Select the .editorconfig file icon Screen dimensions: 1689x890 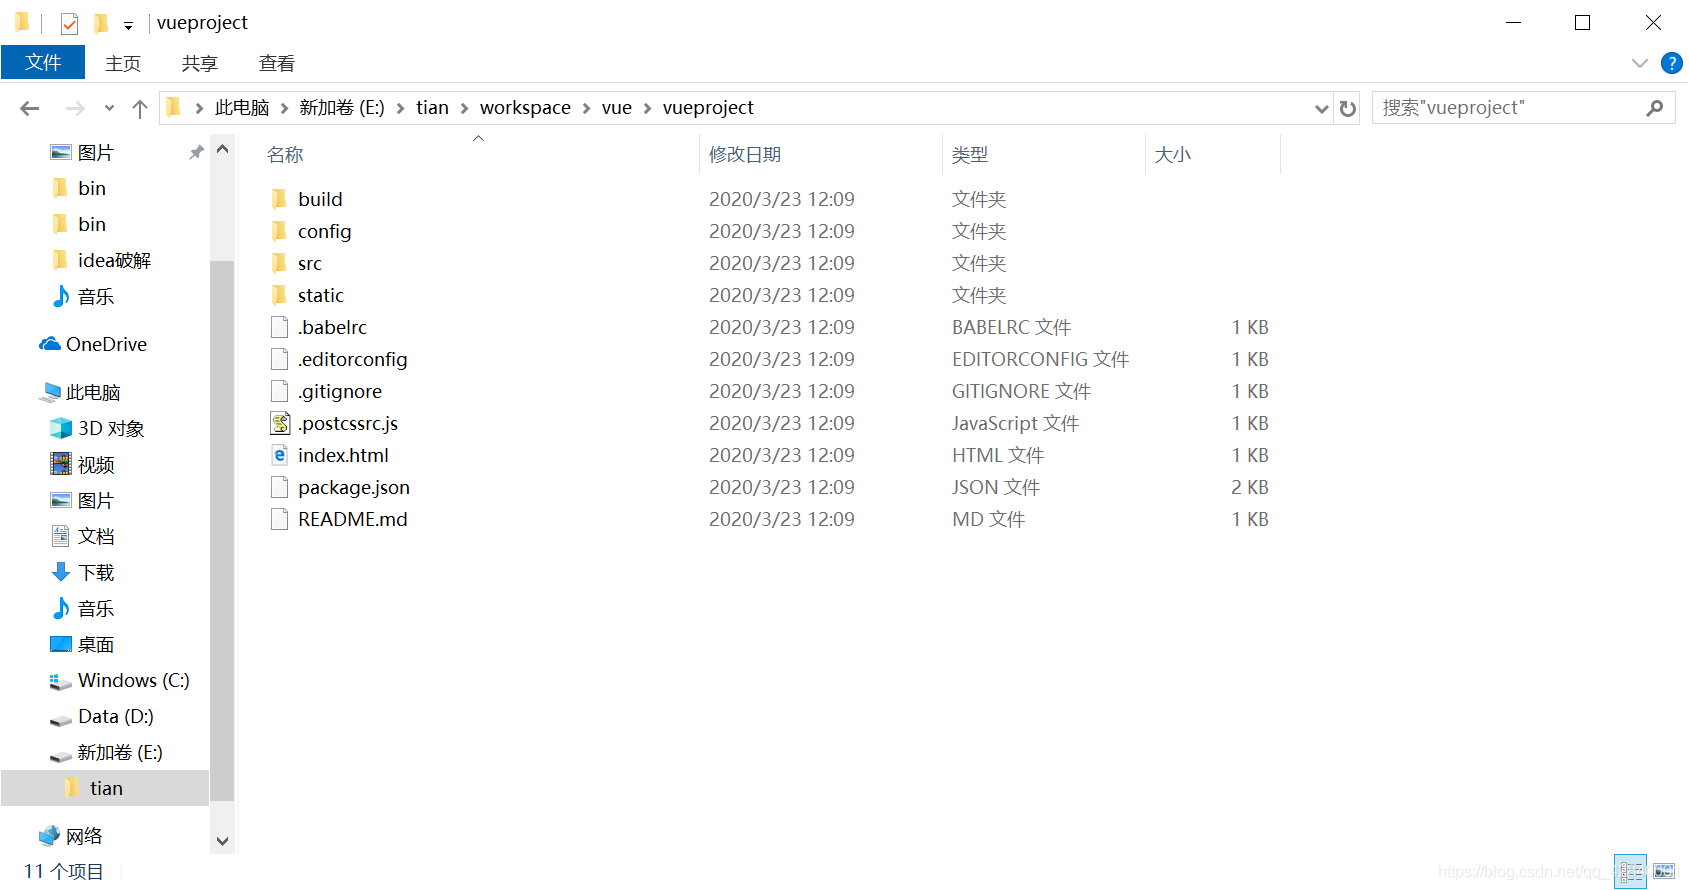tap(280, 359)
